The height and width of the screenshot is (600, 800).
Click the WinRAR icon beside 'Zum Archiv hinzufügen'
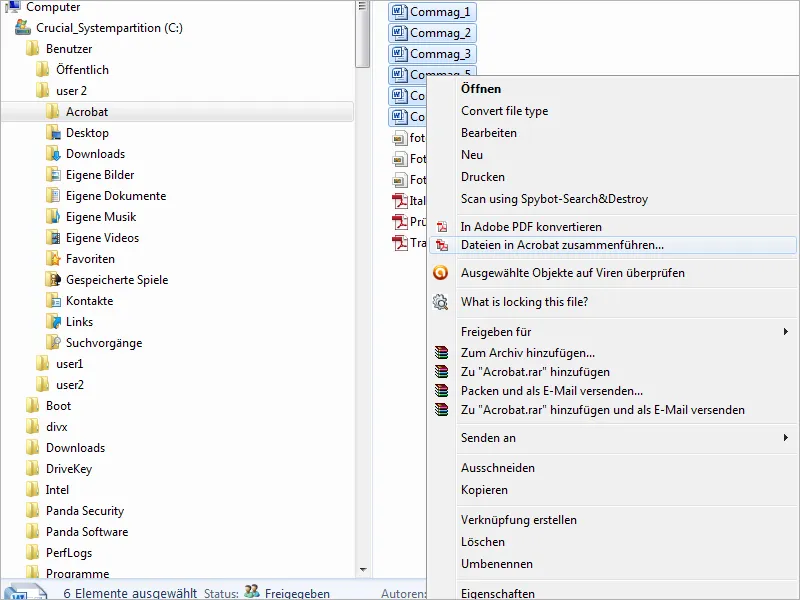pos(441,353)
